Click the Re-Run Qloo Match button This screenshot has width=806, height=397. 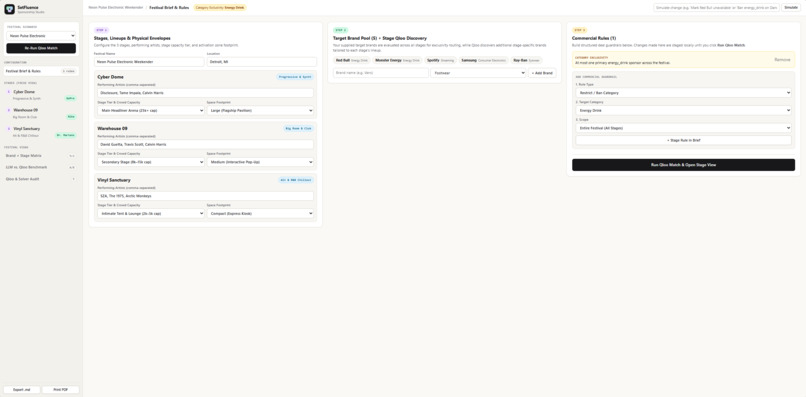(41, 48)
